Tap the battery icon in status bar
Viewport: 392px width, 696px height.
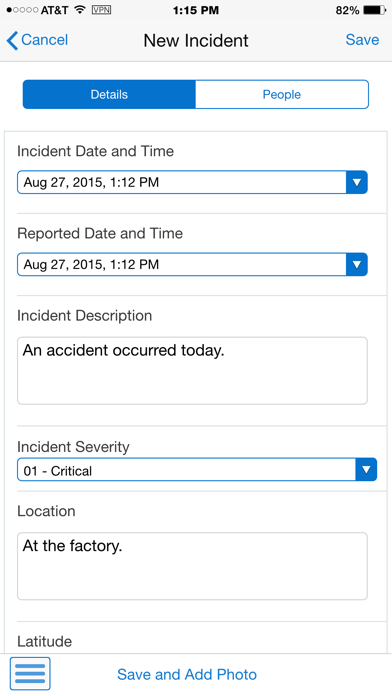(375, 10)
